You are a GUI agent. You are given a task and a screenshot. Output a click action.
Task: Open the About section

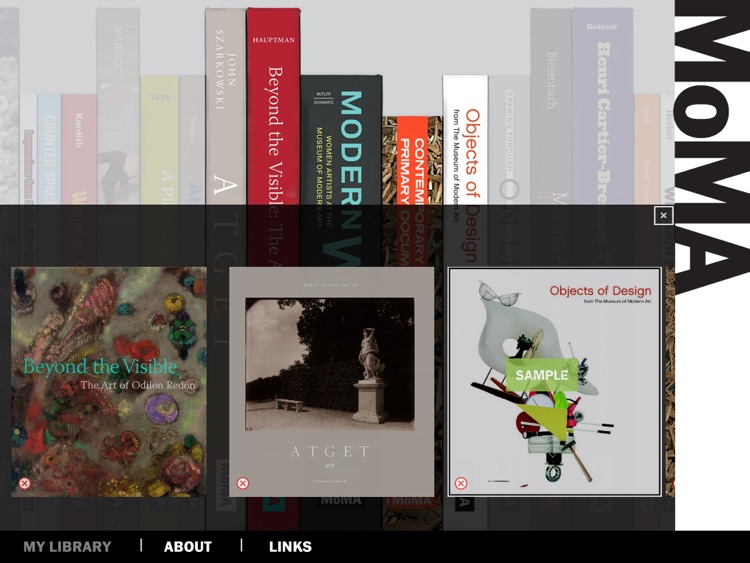click(x=188, y=546)
